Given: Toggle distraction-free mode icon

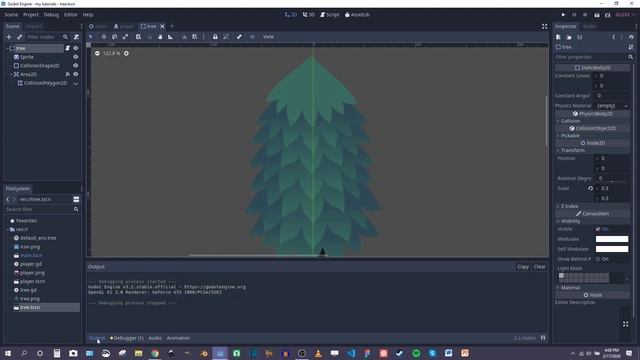Looking at the screenshot, I should click(x=544, y=27).
